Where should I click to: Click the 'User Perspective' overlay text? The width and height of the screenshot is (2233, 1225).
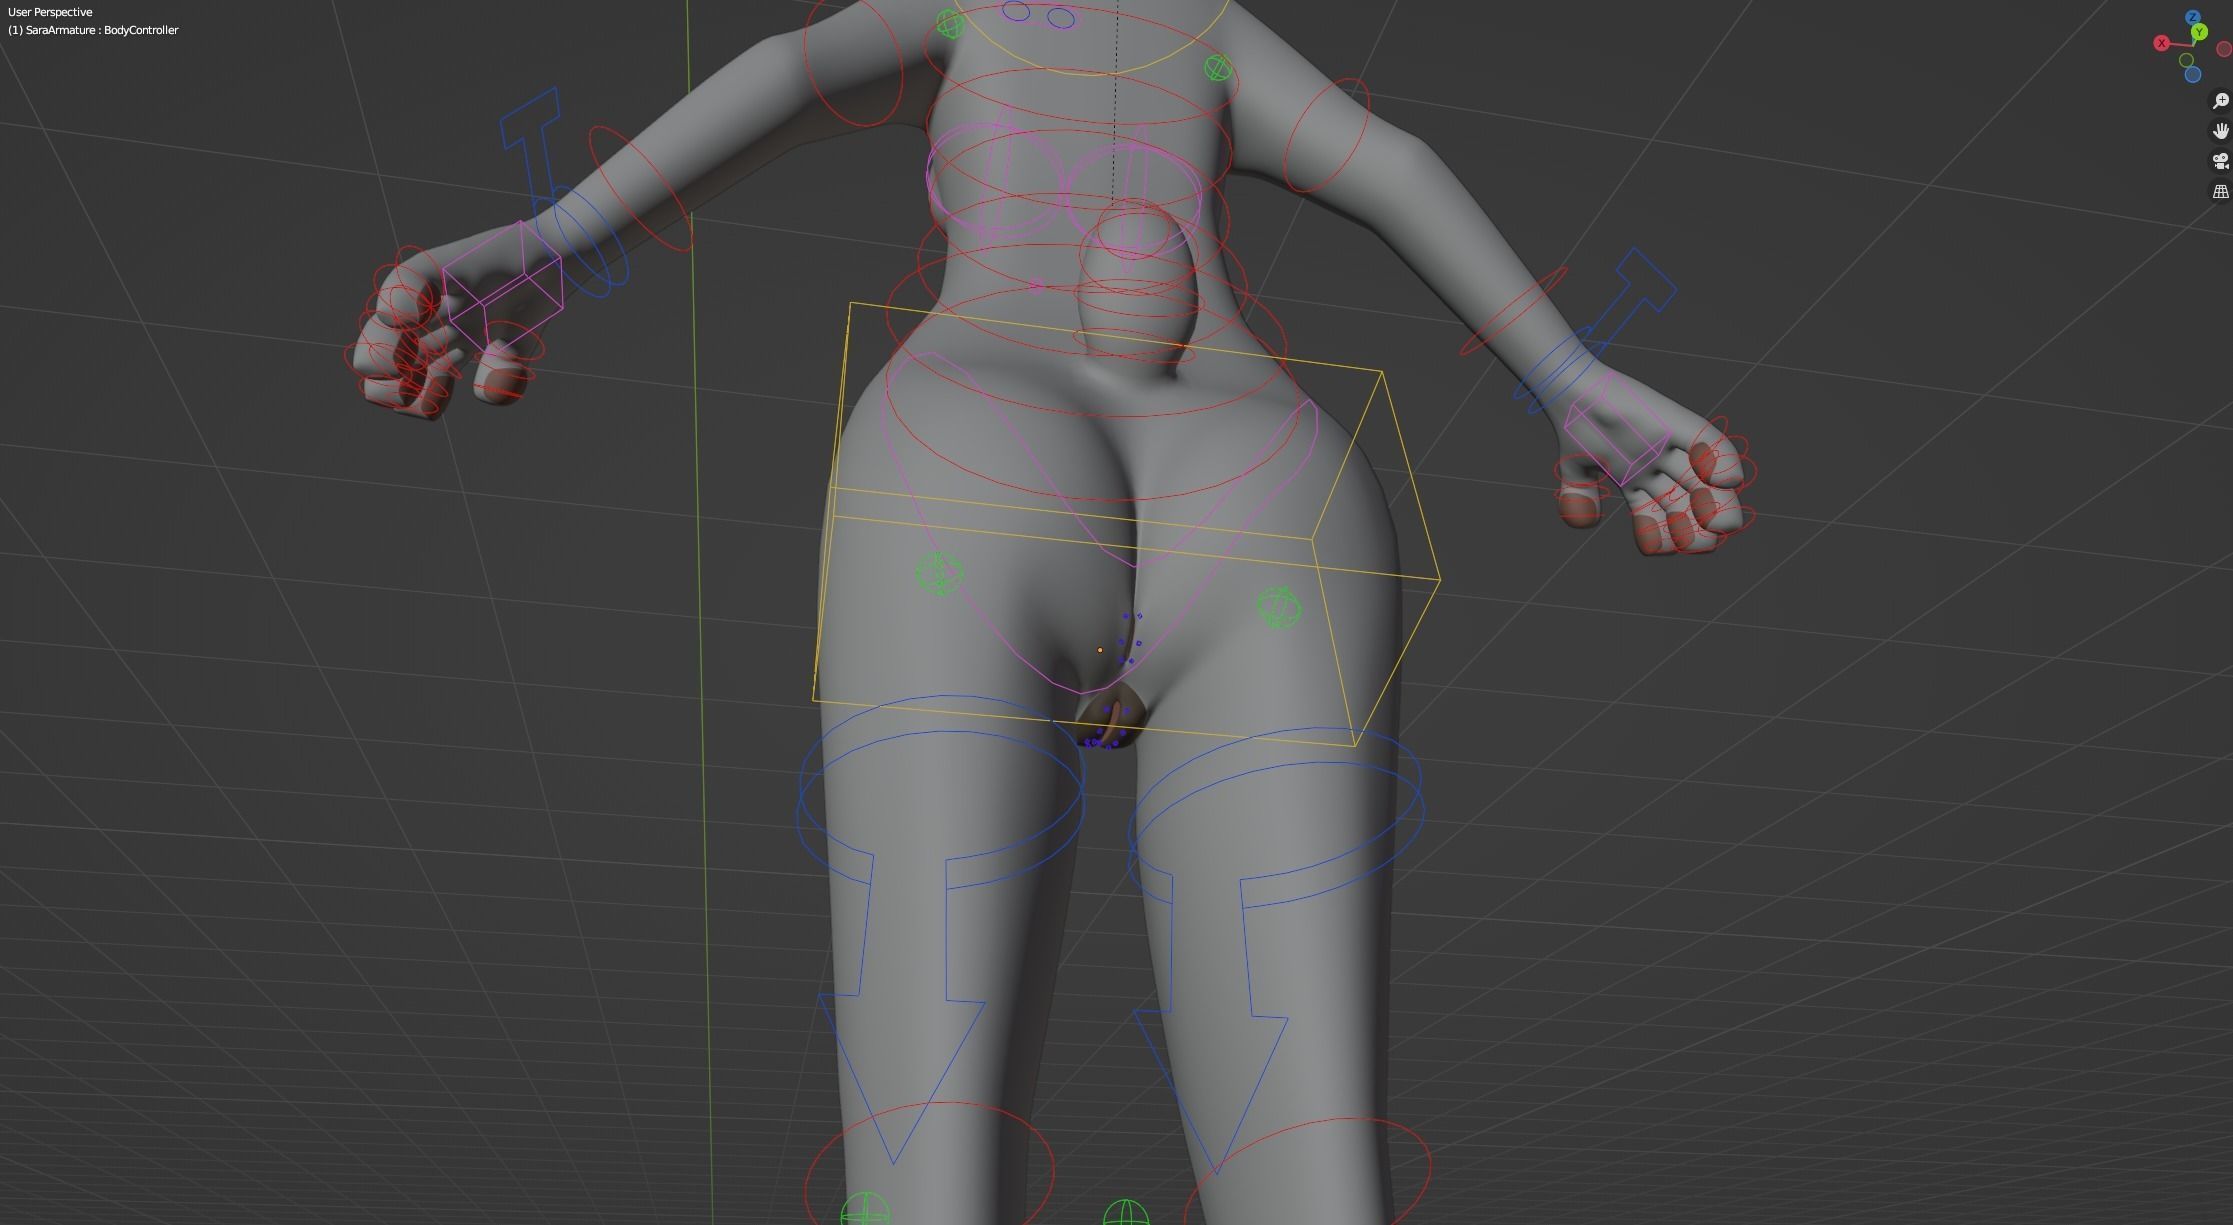pos(50,12)
